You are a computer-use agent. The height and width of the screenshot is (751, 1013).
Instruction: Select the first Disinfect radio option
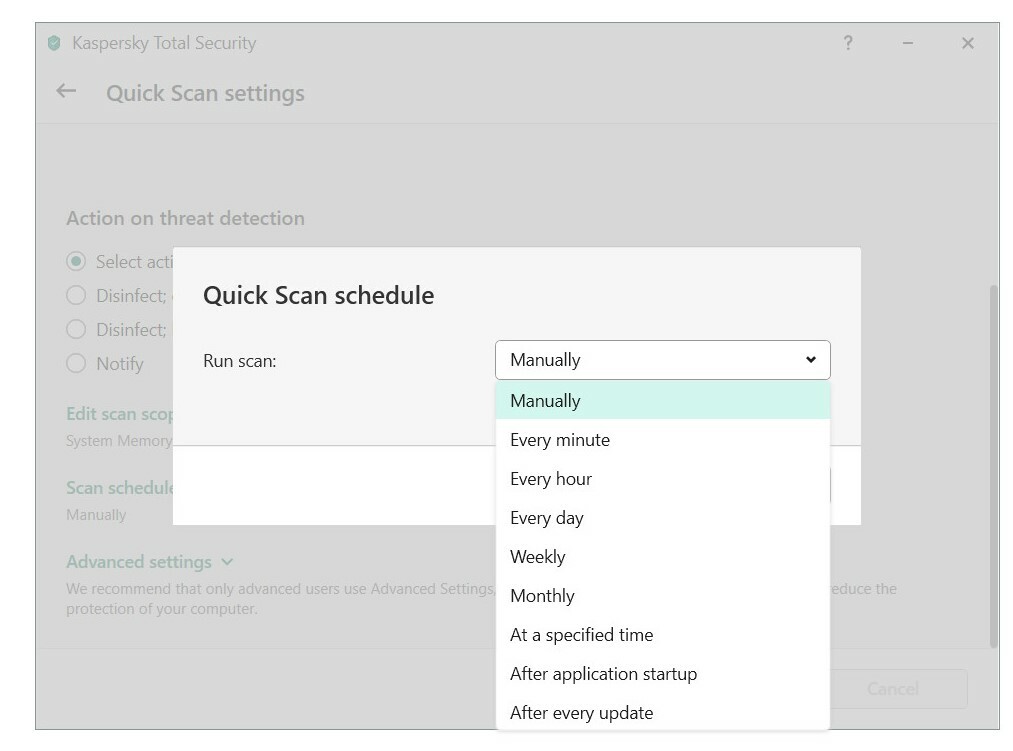76,295
